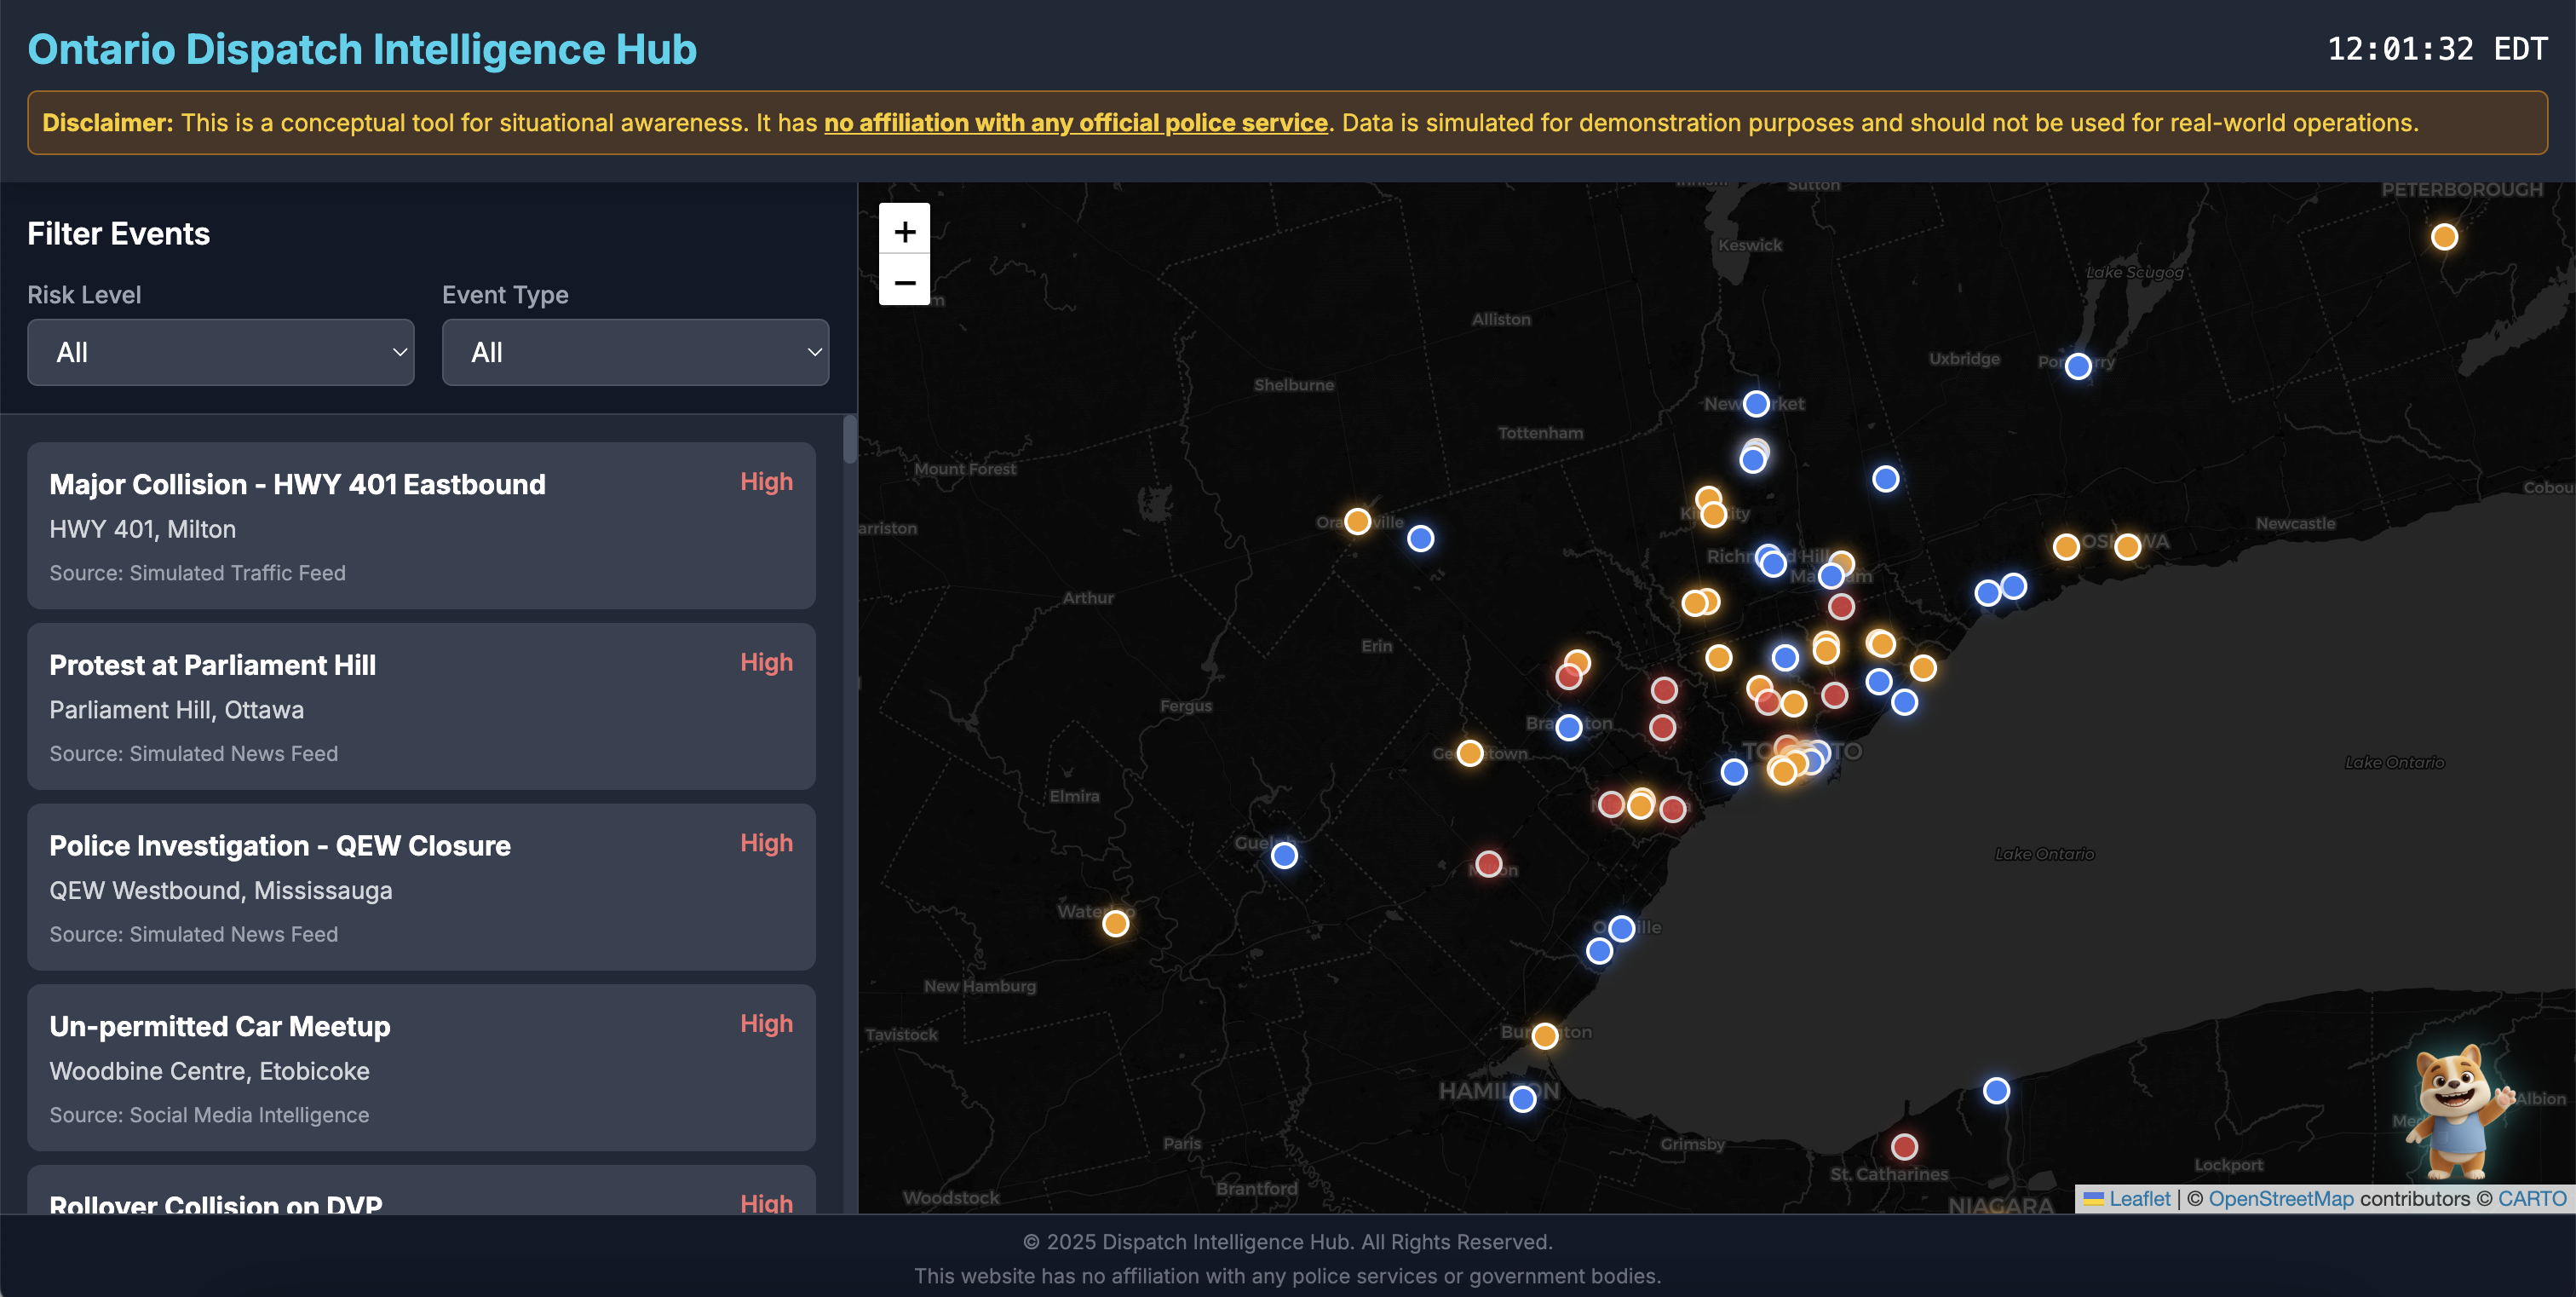
Task: Click the CARTO attribution link
Action: click(2531, 1198)
